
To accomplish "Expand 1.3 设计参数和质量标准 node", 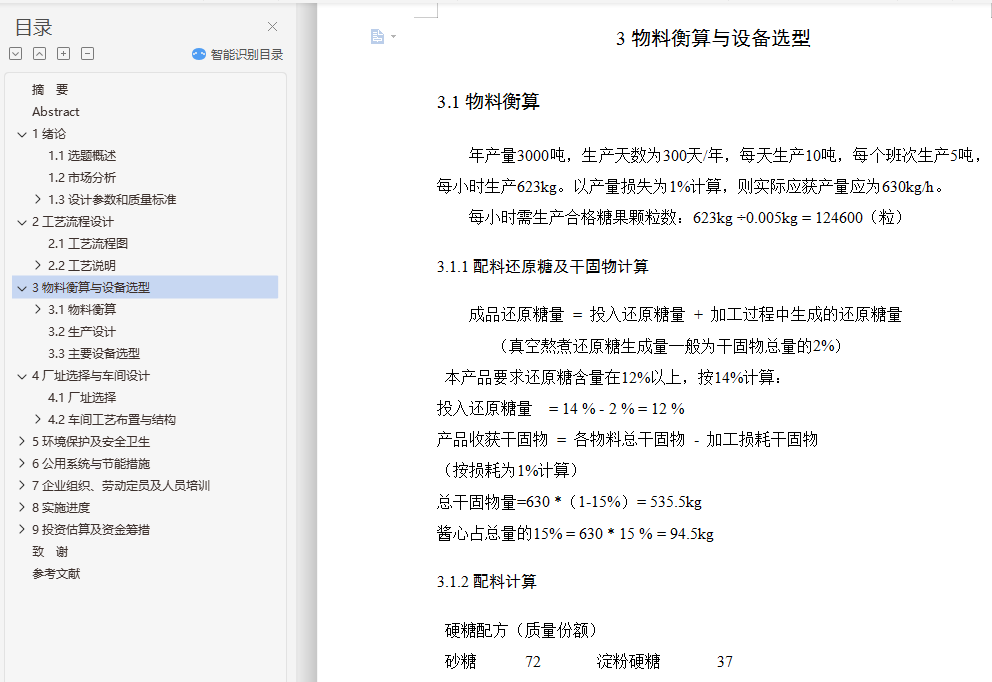I will tap(38, 199).
